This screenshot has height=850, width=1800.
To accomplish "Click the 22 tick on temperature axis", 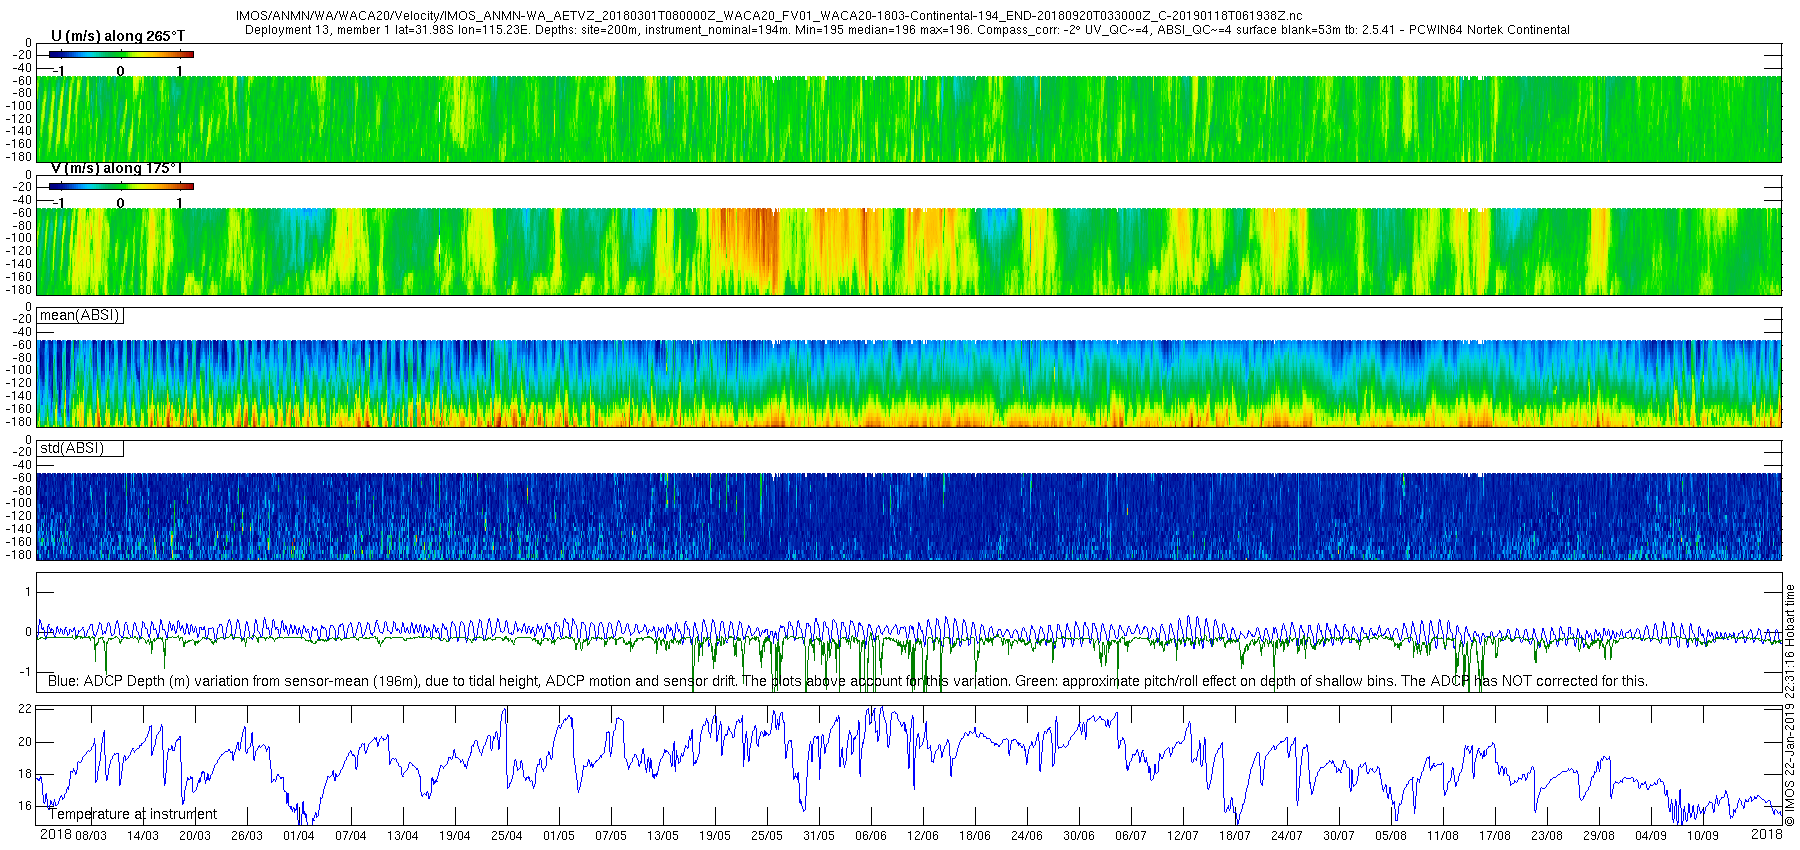I will 26,709.
